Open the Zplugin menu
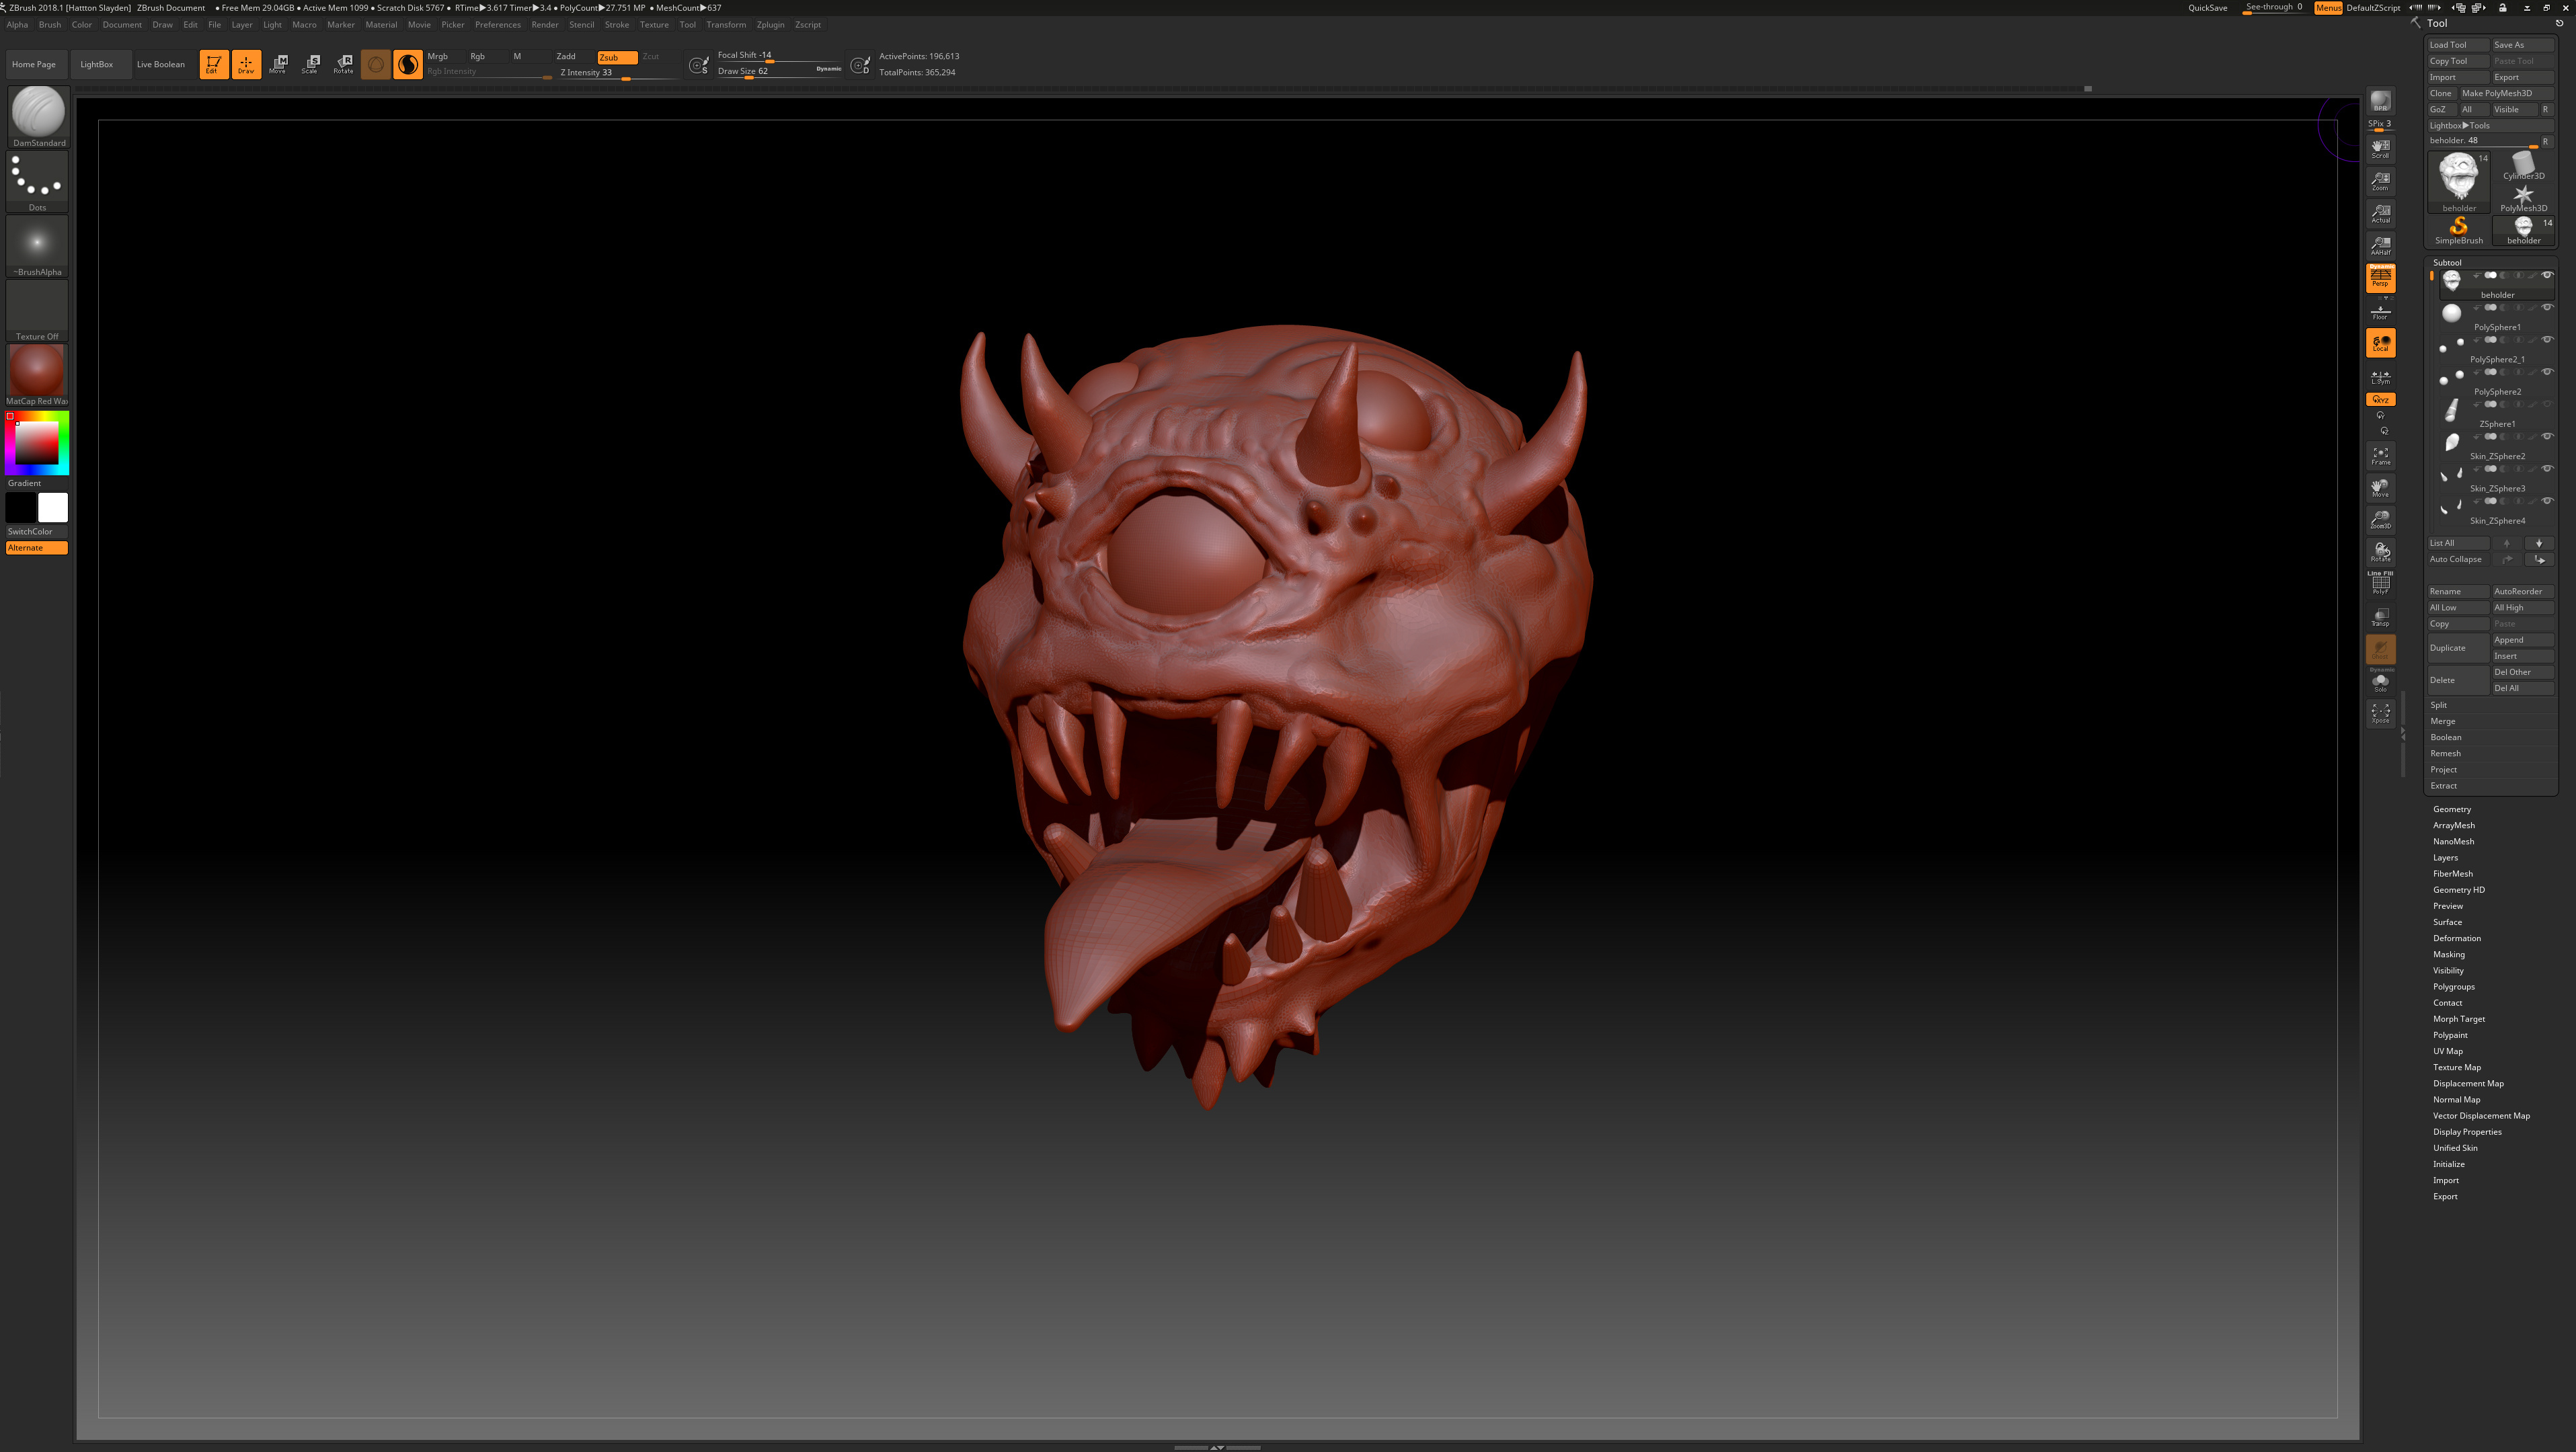The image size is (2576, 1452). 770,24
